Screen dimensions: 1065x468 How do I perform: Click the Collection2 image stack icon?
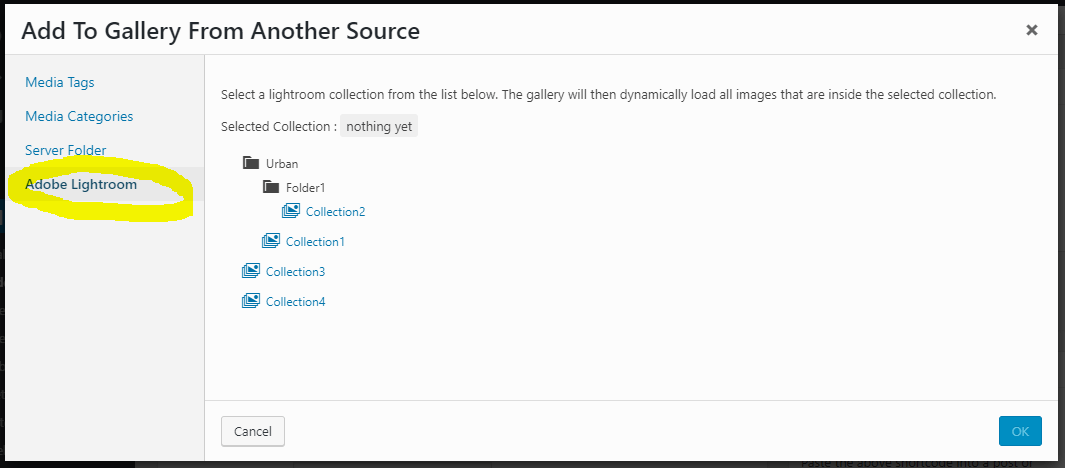291,211
